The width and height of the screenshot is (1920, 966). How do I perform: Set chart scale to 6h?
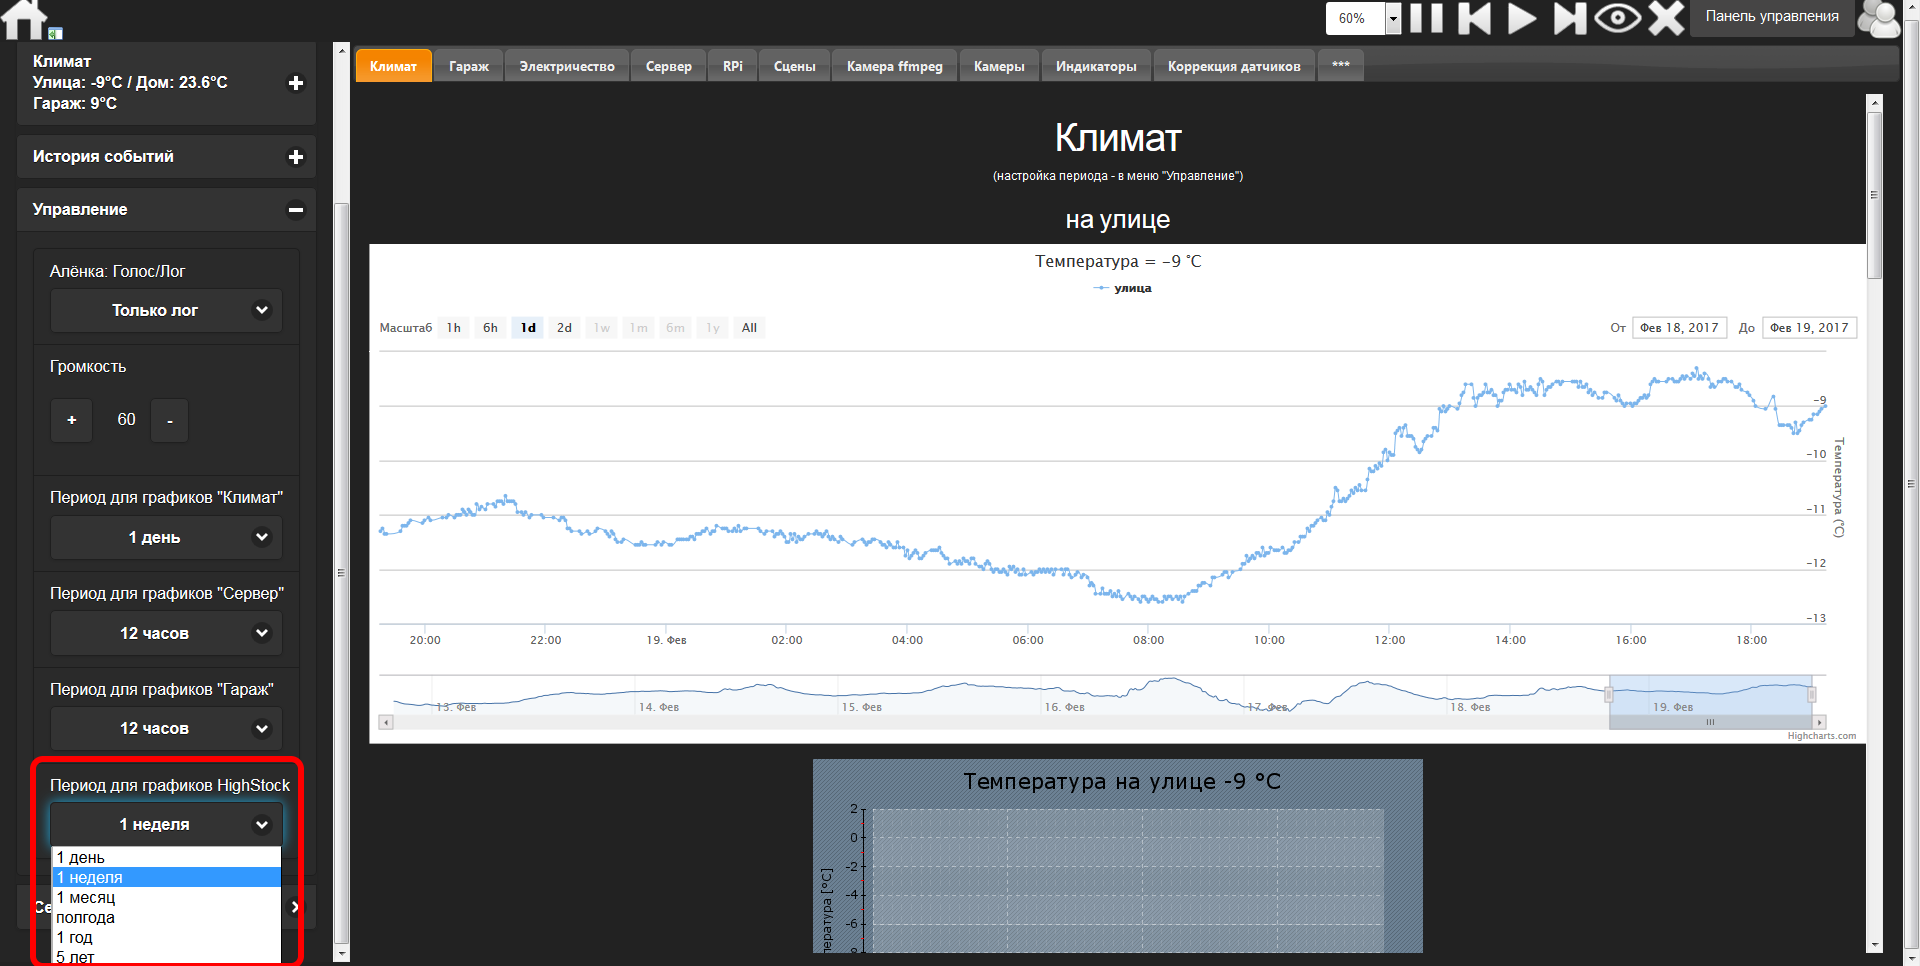[x=490, y=328]
